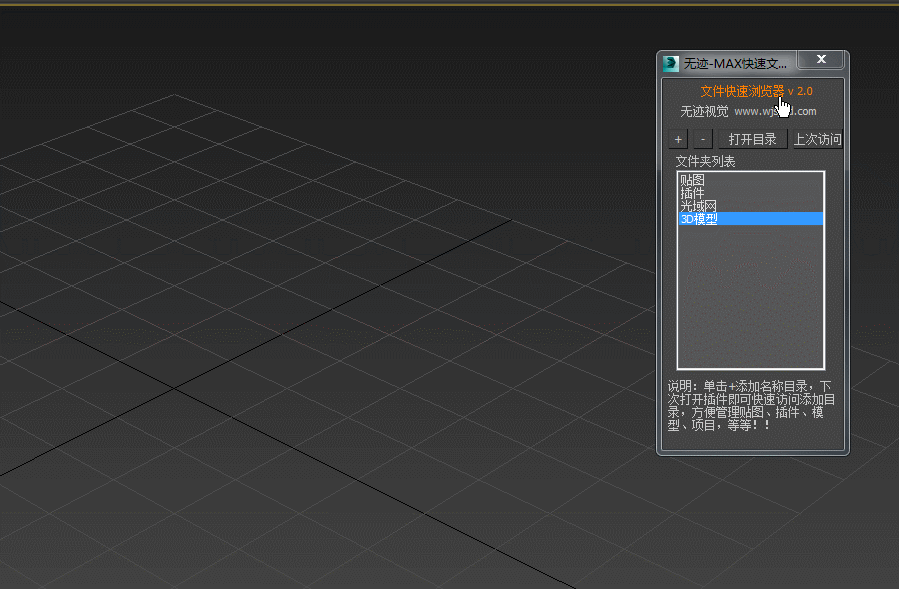
Task: Visit the www.wjsj3d.com website link
Action: coord(775,111)
